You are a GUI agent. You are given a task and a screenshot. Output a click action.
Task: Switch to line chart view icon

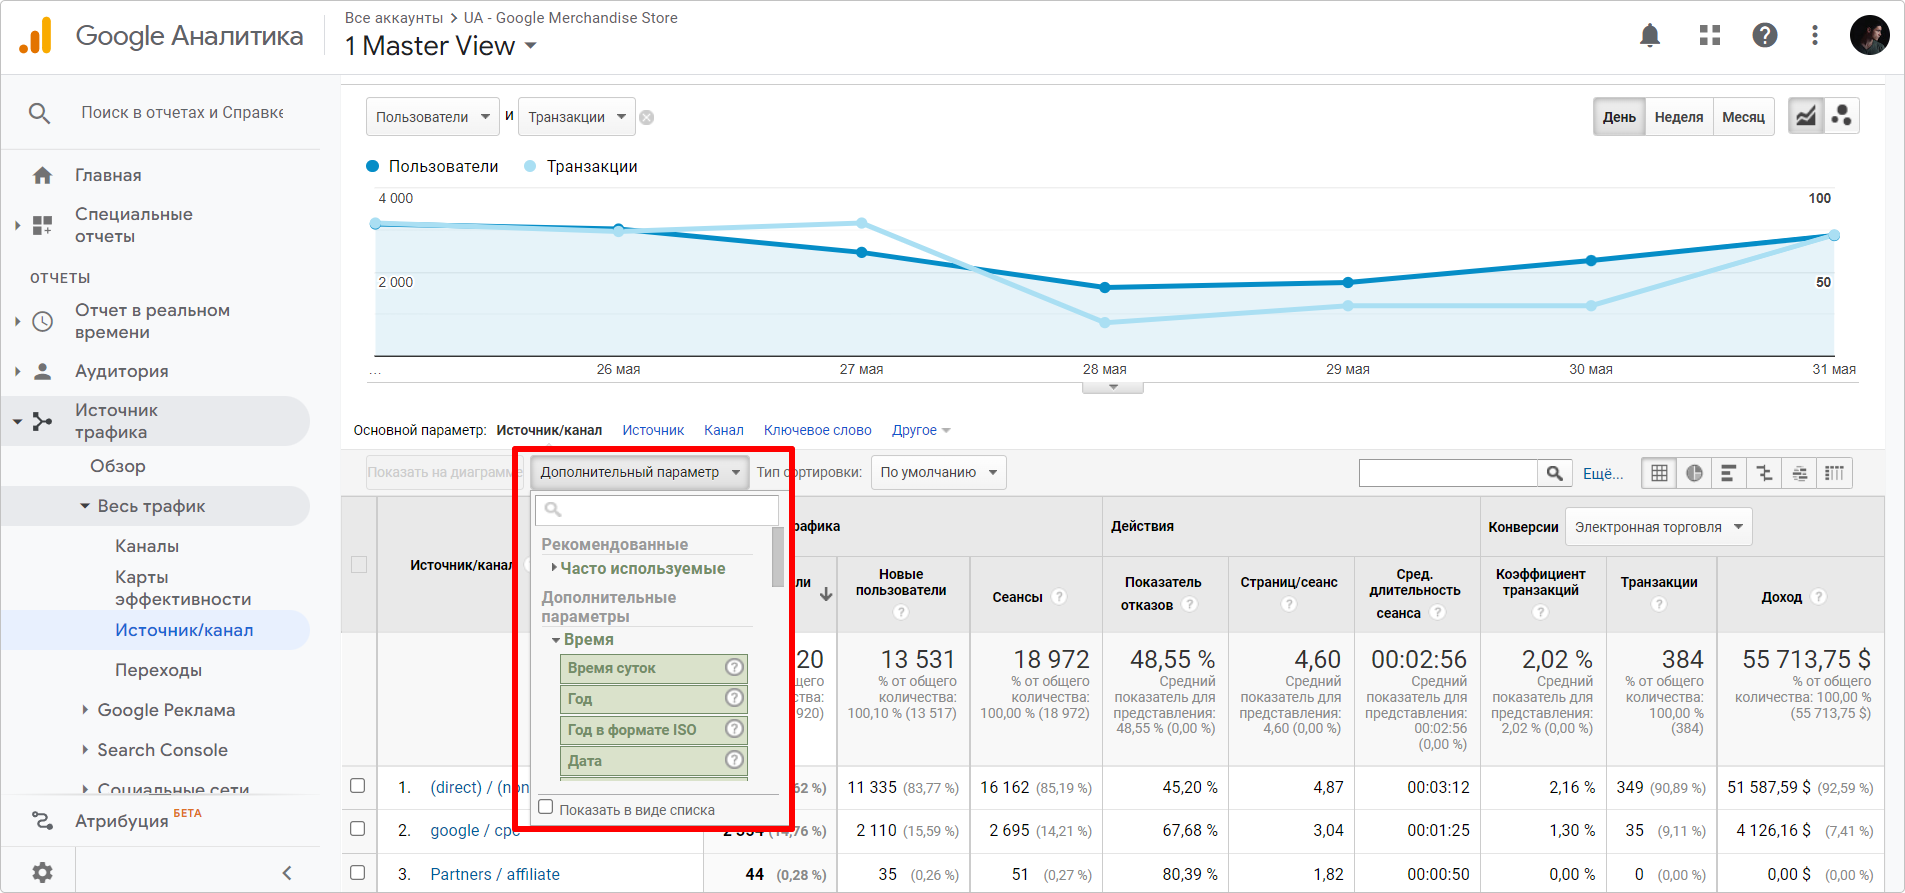(x=1806, y=116)
